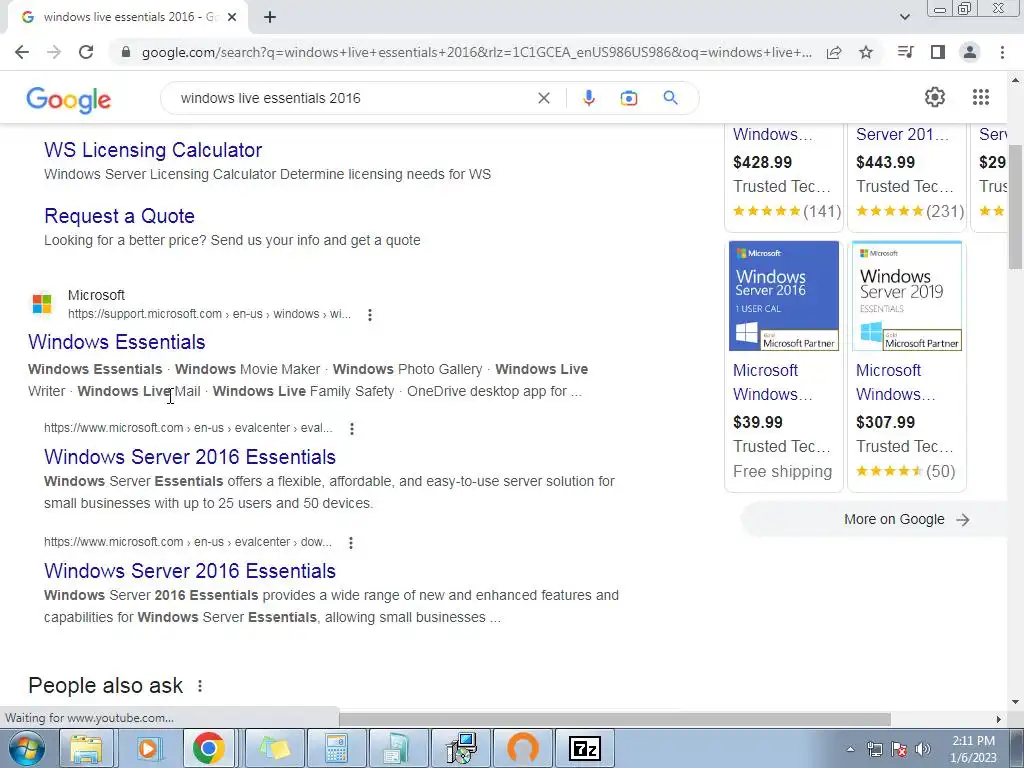The height and width of the screenshot is (768, 1024).
Task: Launch 7-Zip from taskbar
Action: point(584,749)
